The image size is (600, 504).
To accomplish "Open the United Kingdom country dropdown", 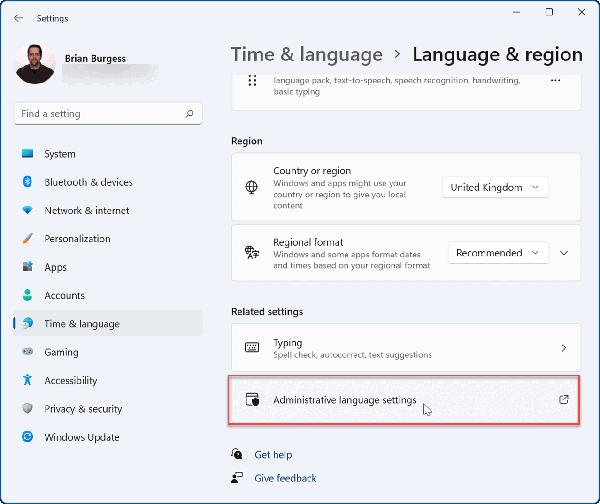I will pyautogui.click(x=495, y=187).
